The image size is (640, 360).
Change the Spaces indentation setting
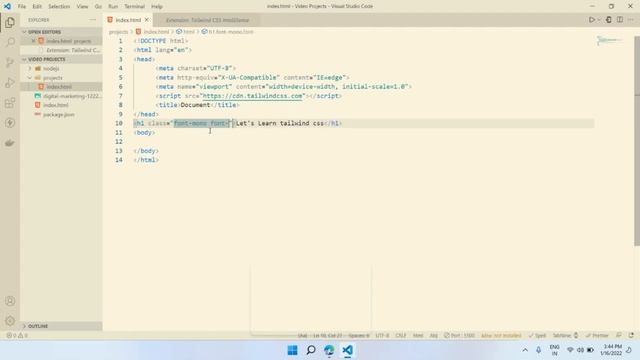359,335
